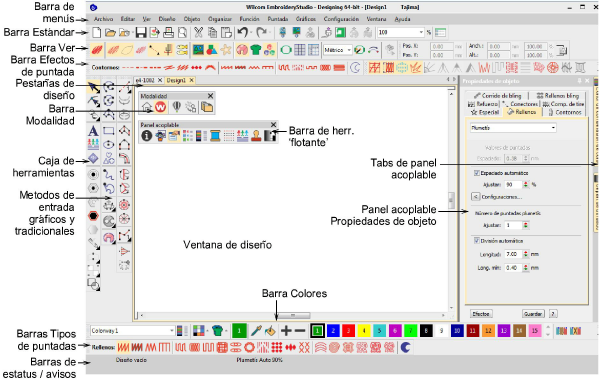Remove a color with minus icon

pos(300,331)
